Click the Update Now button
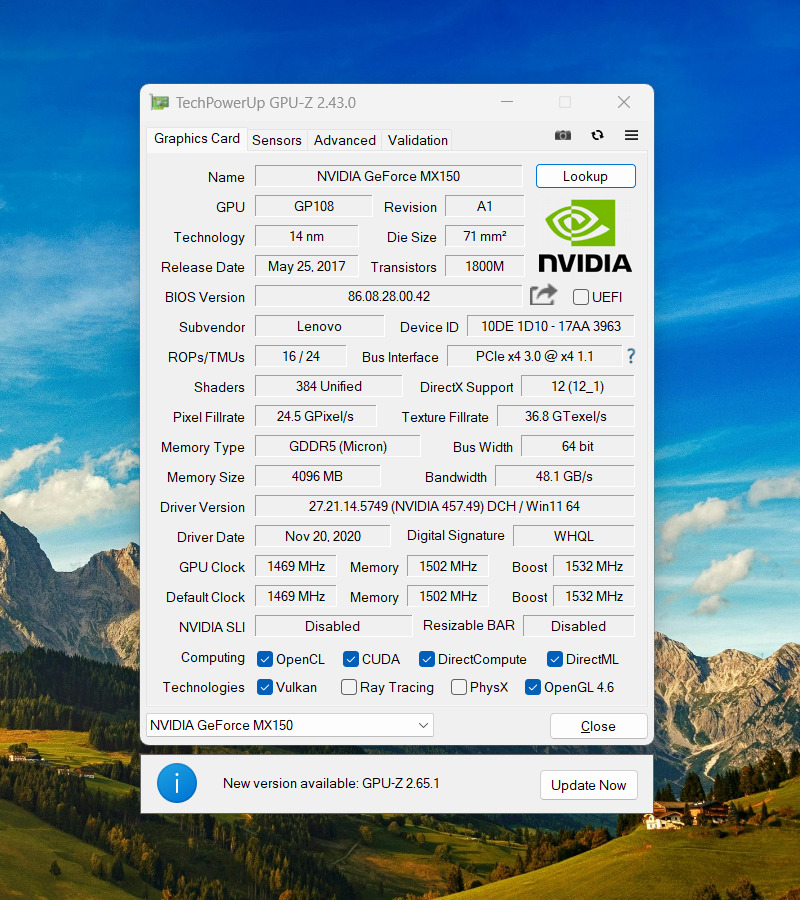The height and width of the screenshot is (900, 800). (588, 785)
